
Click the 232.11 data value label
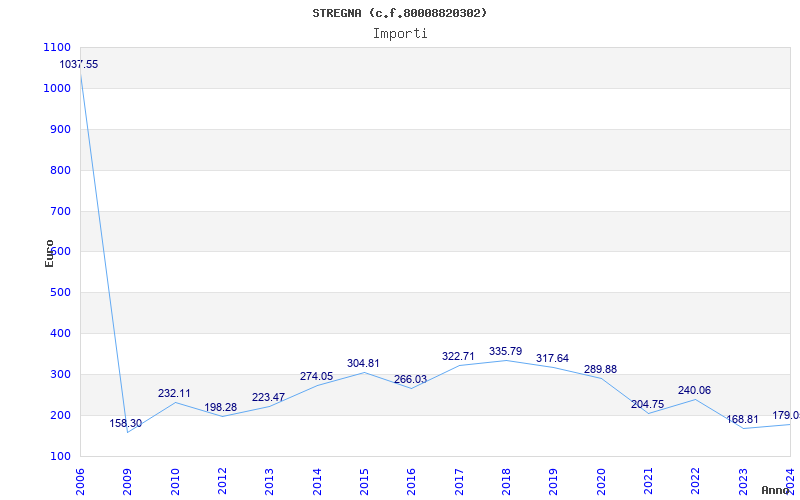(174, 393)
